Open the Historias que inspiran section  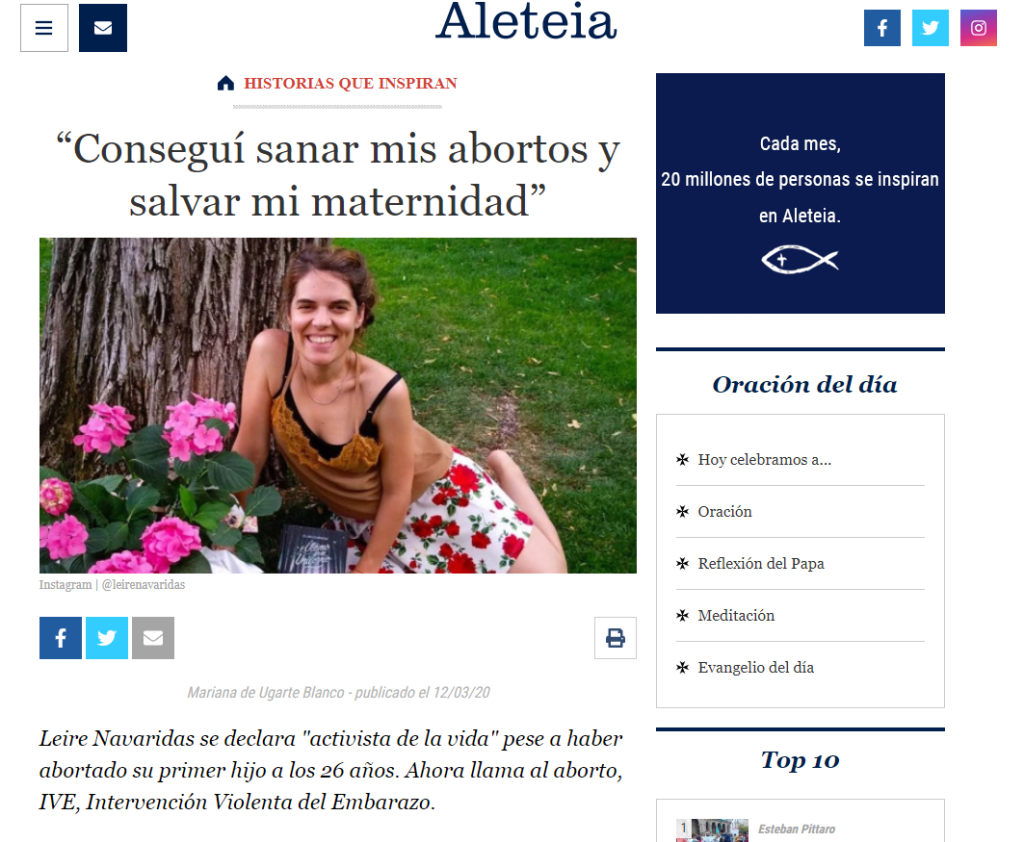point(350,84)
